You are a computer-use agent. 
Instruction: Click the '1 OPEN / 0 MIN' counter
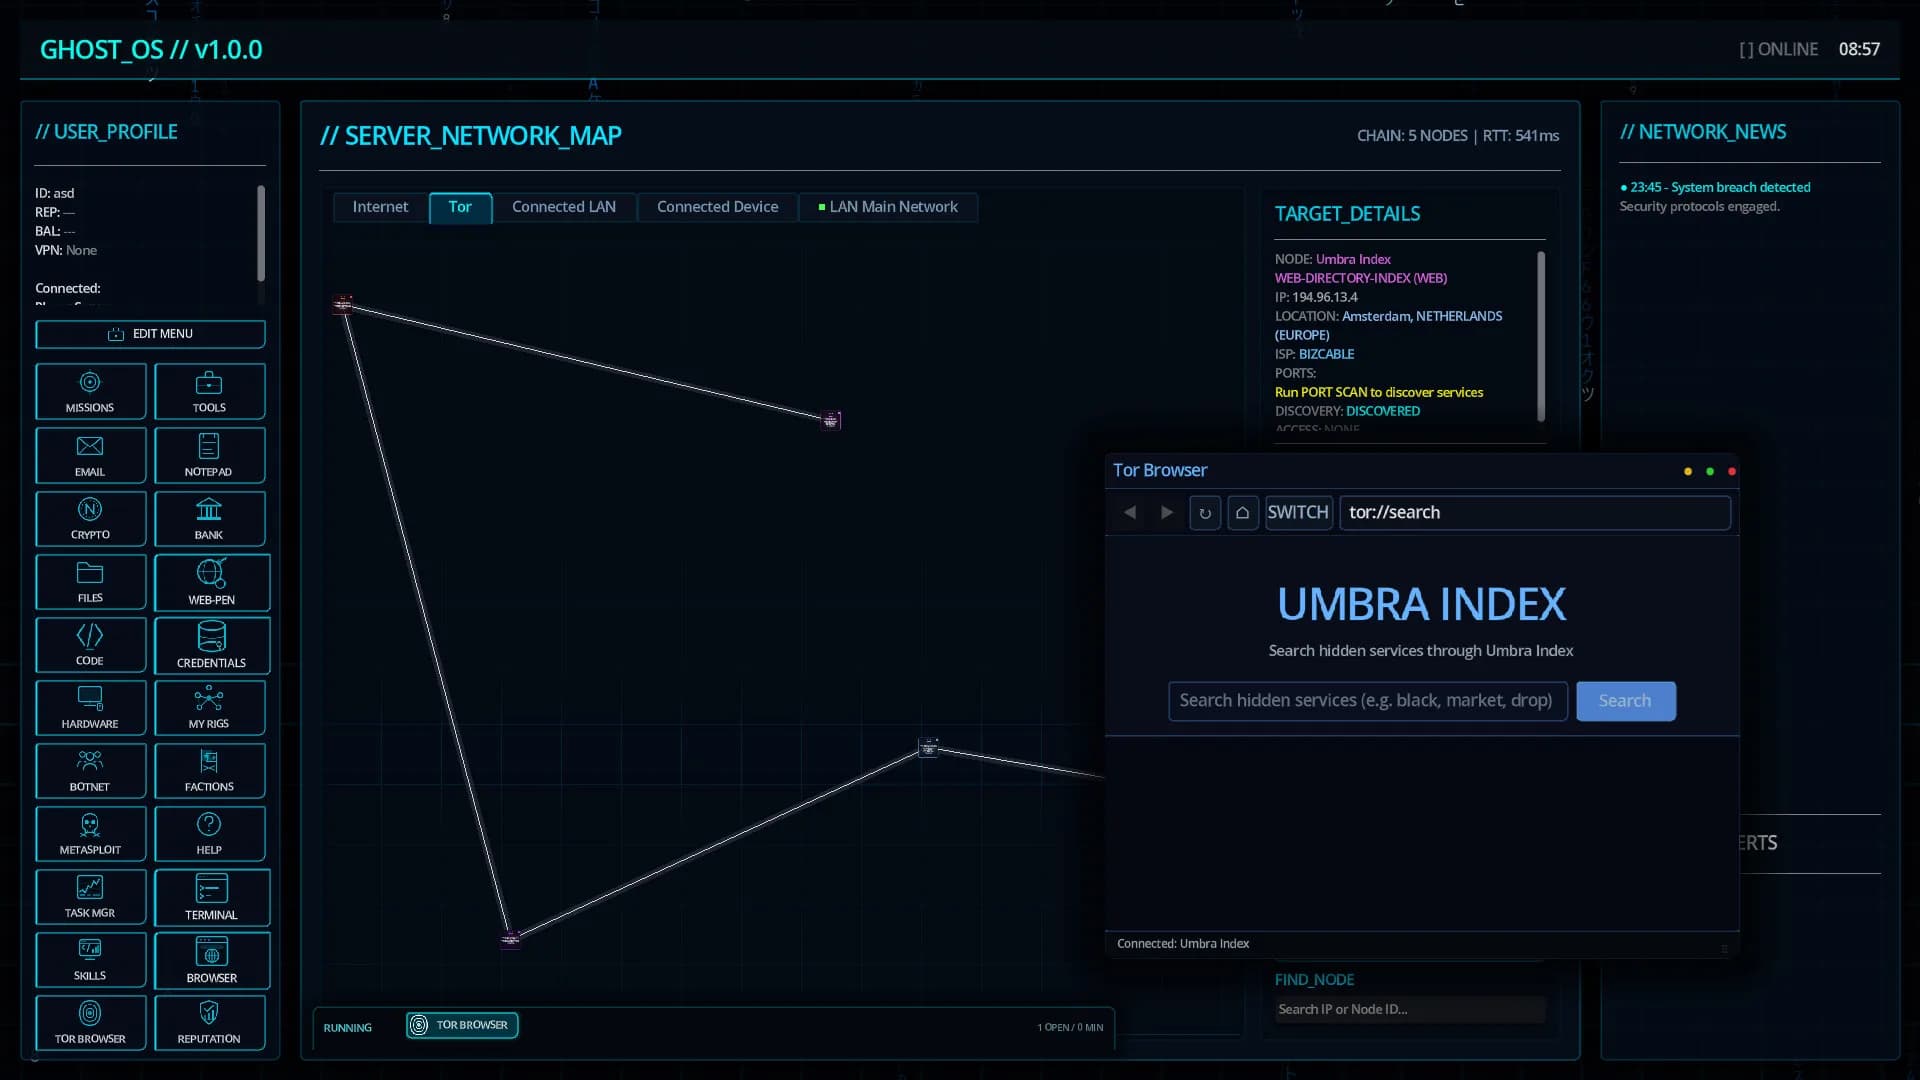pos(1070,1027)
